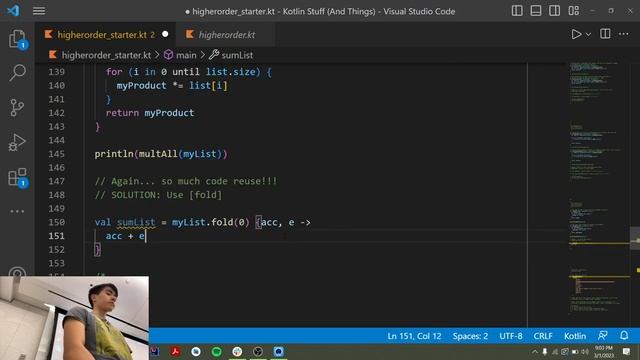The height and width of the screenshot is (360, 640).
Task: Click line number 150 in gutter
Action: pyautogui.click(x=56, y=222)
